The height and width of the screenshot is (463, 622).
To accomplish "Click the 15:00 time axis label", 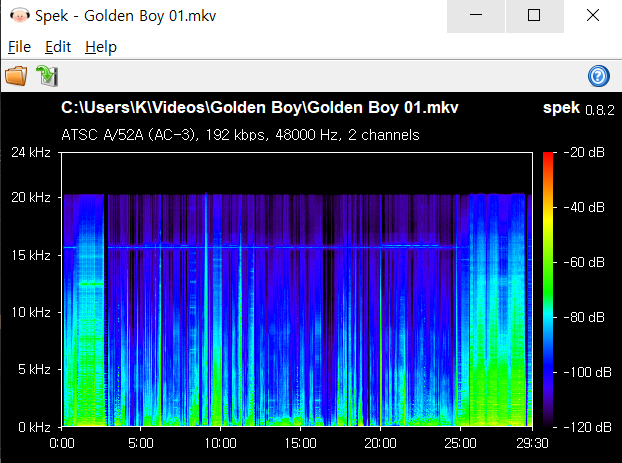I will [300, 443].
